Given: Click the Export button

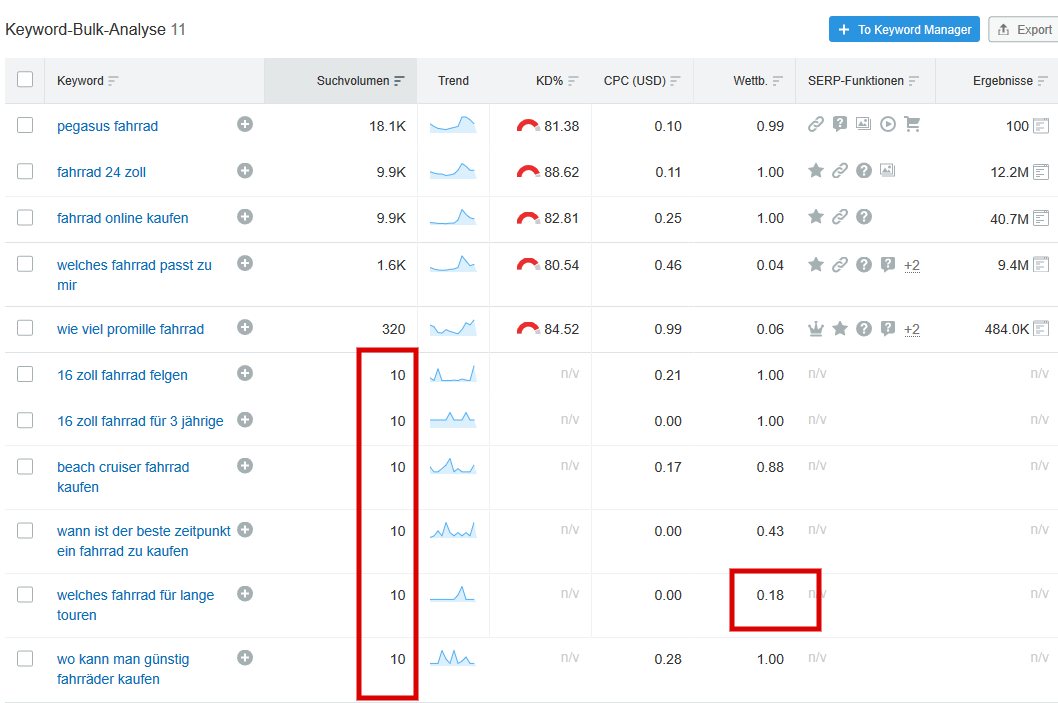Looking at the screenshot, I should pos(1024,29).
